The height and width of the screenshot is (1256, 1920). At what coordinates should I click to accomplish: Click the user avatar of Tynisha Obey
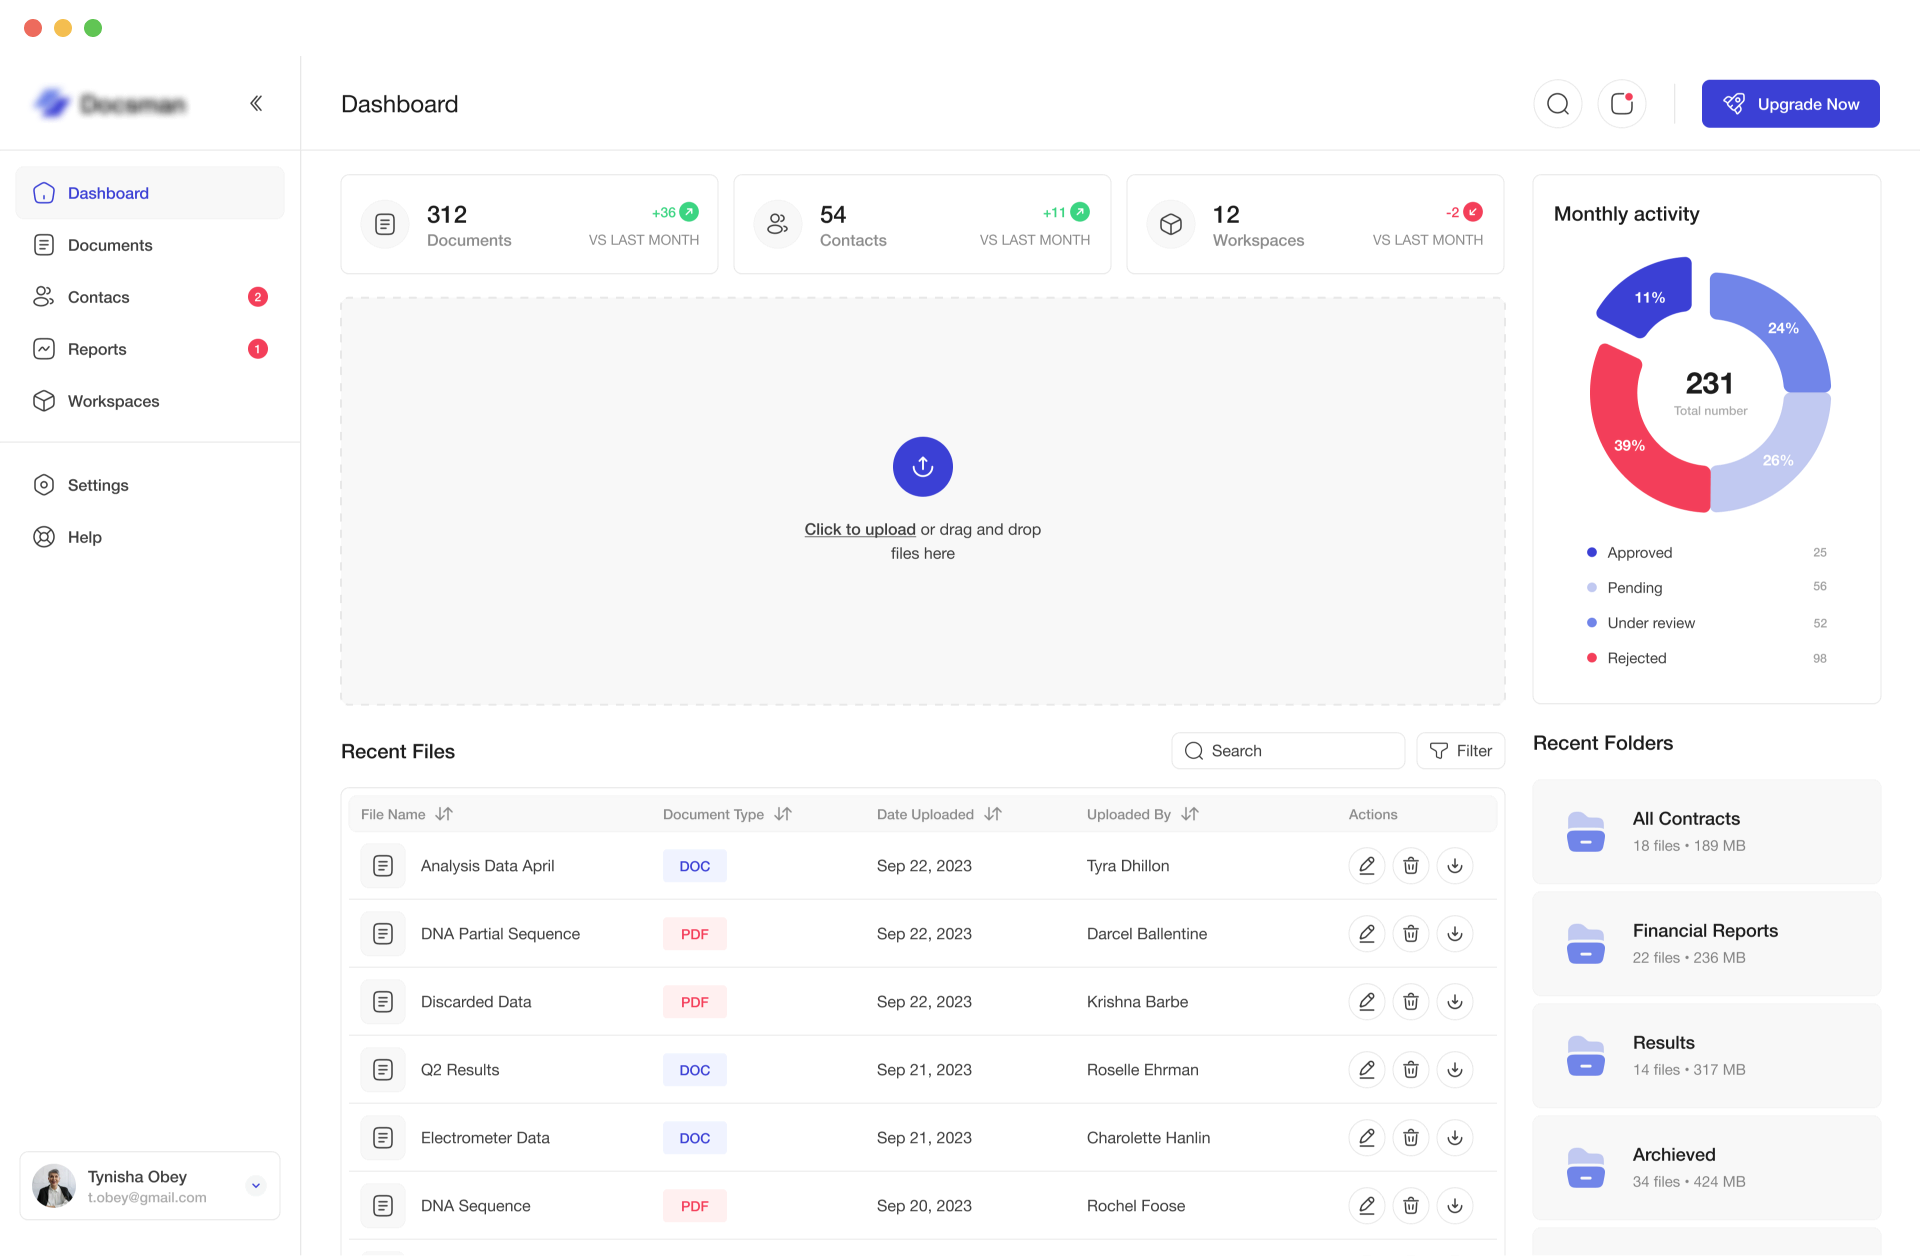click(54, 1186)
